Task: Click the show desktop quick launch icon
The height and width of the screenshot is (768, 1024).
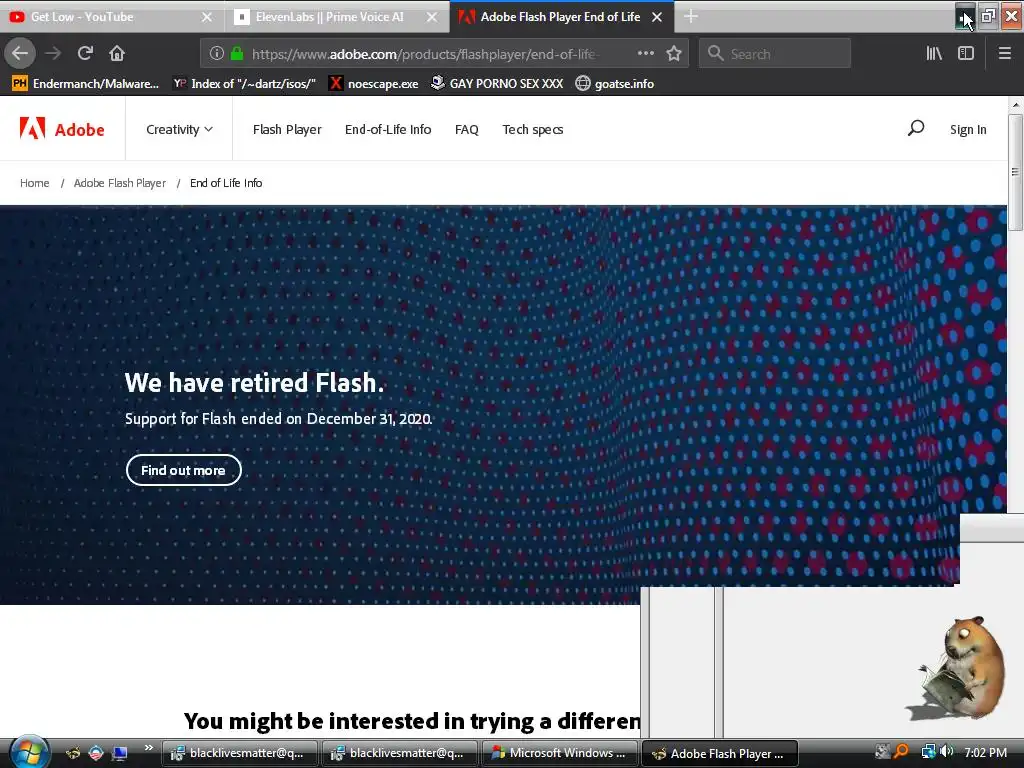Action: pos(120,753)
